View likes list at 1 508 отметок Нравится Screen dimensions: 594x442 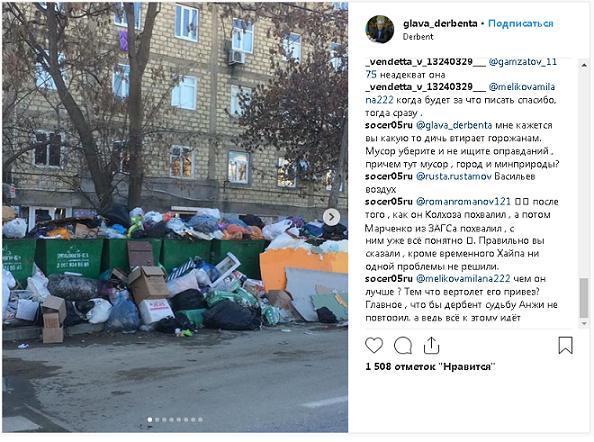[x=430, y=367]
